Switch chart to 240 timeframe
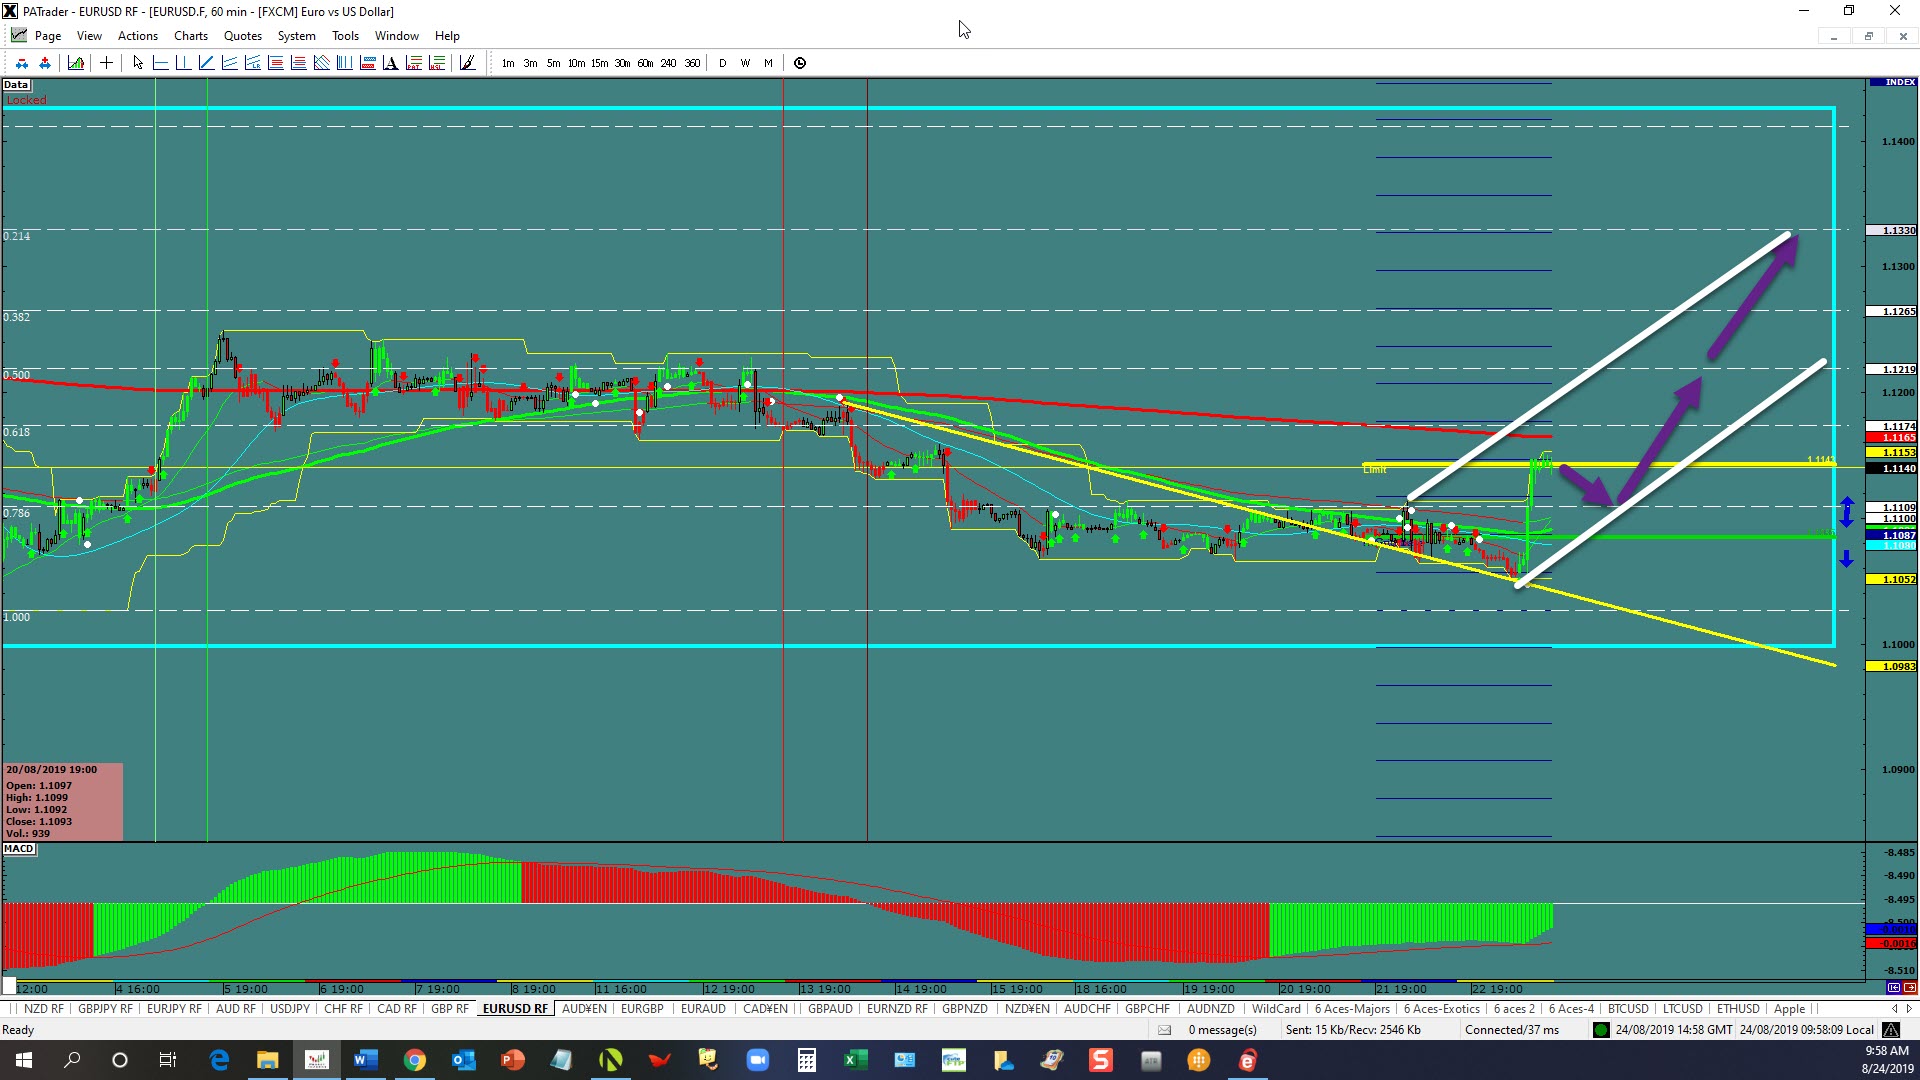 [x=668, y=63]
